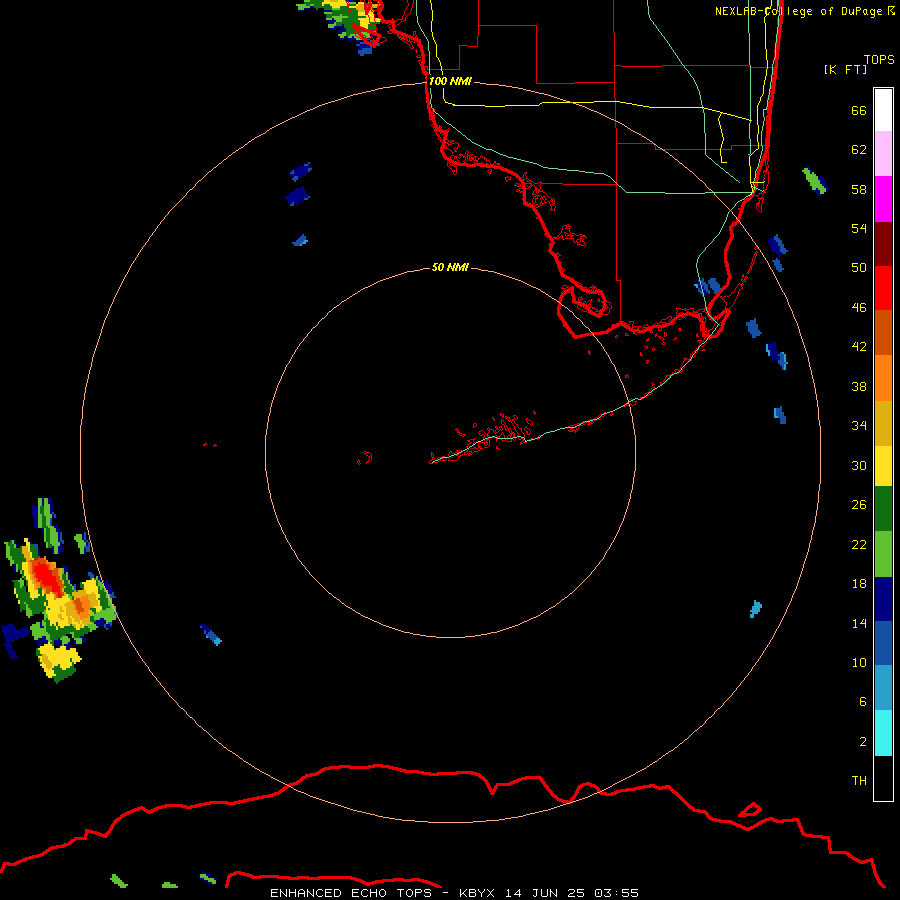This screenshot has width=900, height=900.
Task: Click the green echo near the top-right edge
Action: [814, 180]
